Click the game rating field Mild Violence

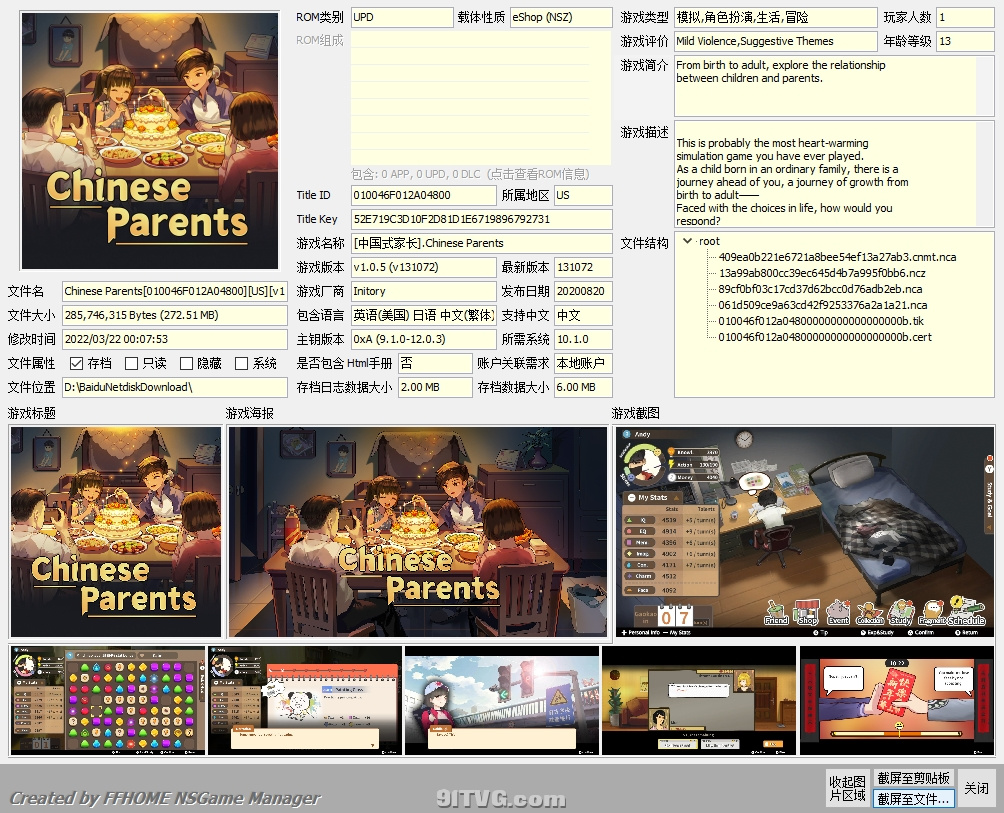click(775, 42)
